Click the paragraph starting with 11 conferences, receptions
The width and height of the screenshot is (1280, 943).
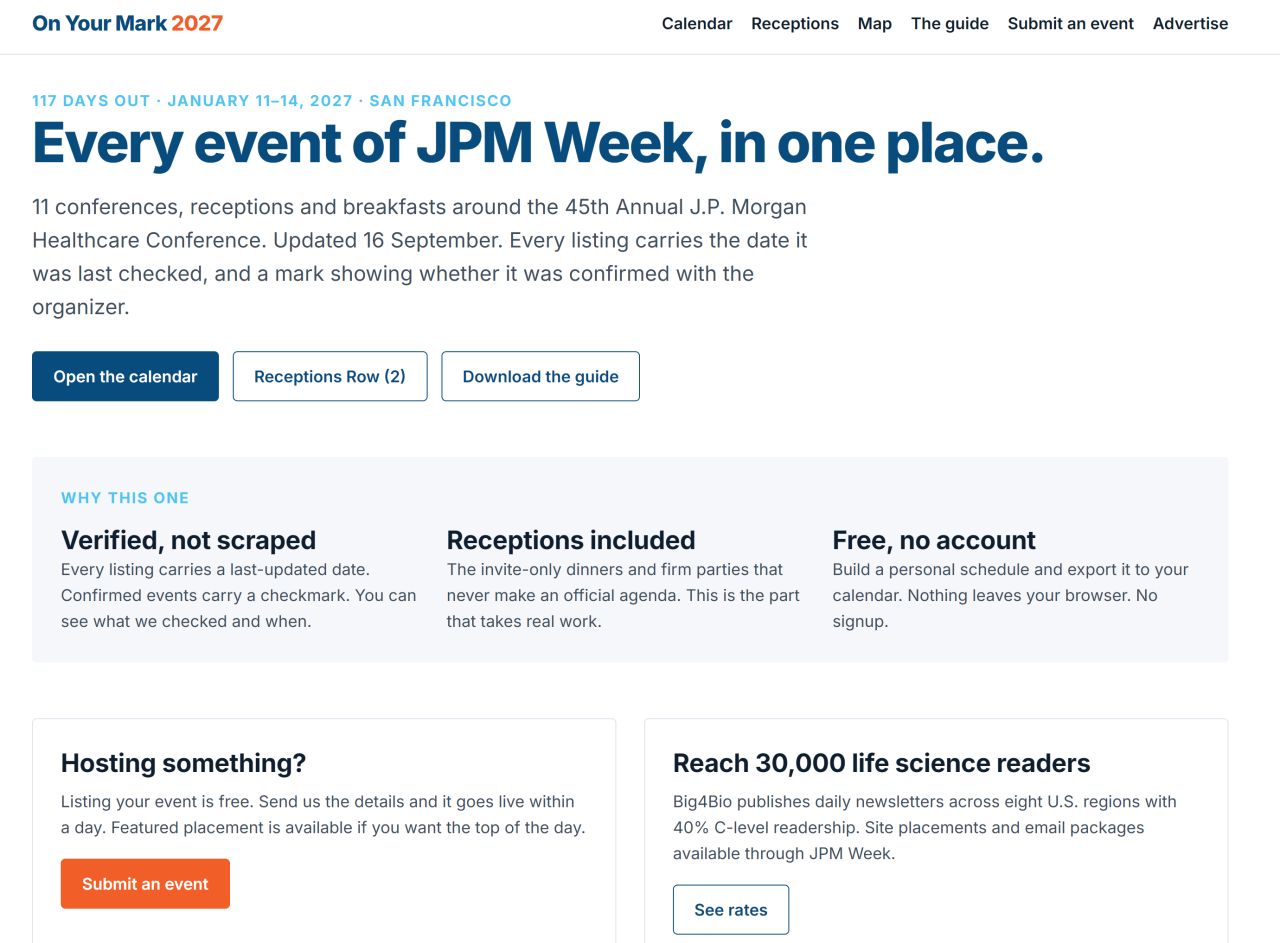click(420, 257)
